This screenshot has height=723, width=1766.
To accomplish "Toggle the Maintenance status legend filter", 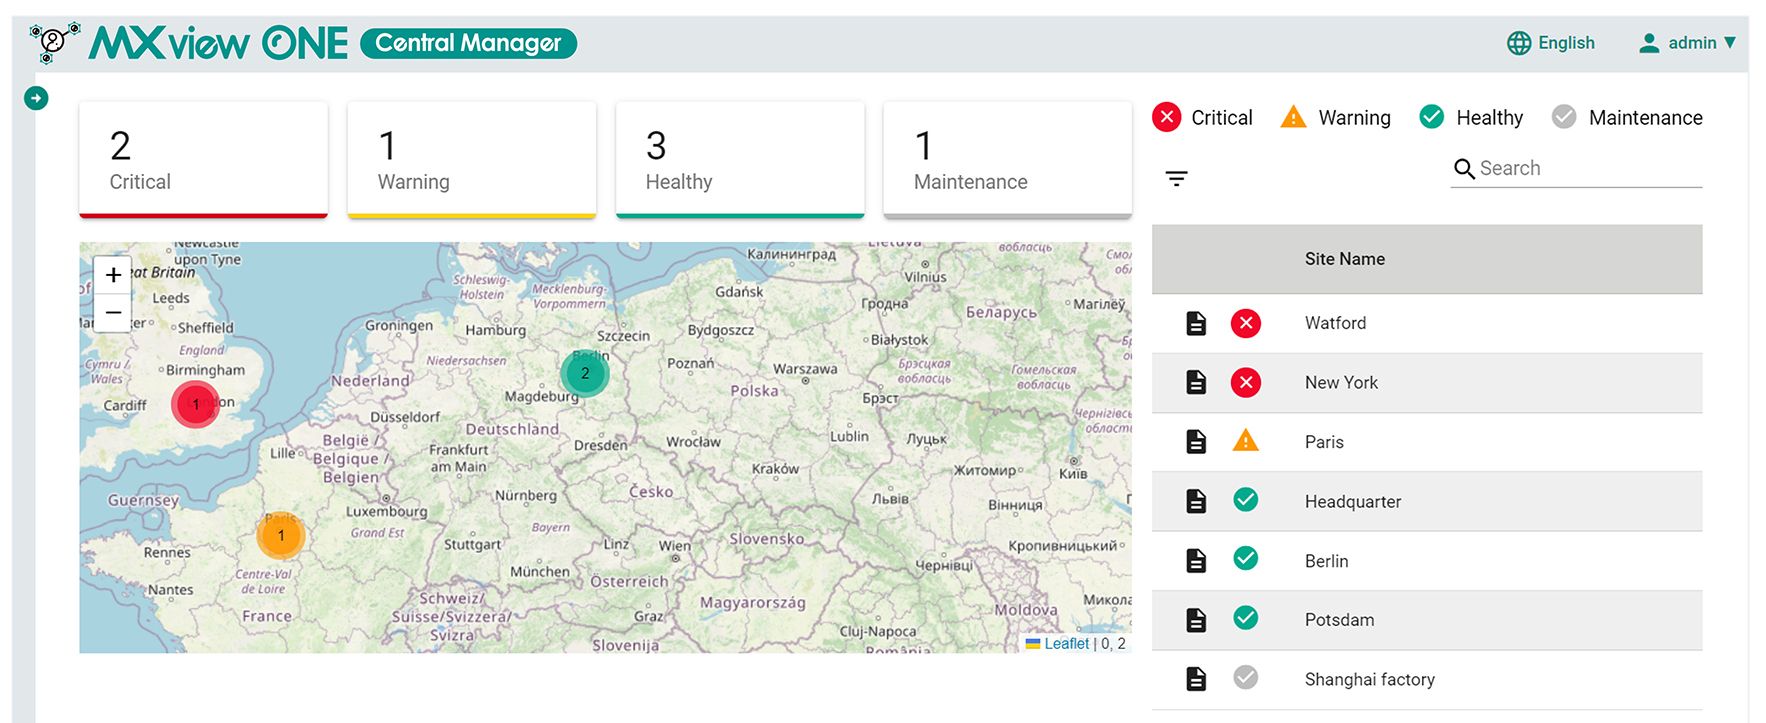I will [1627, 118].
